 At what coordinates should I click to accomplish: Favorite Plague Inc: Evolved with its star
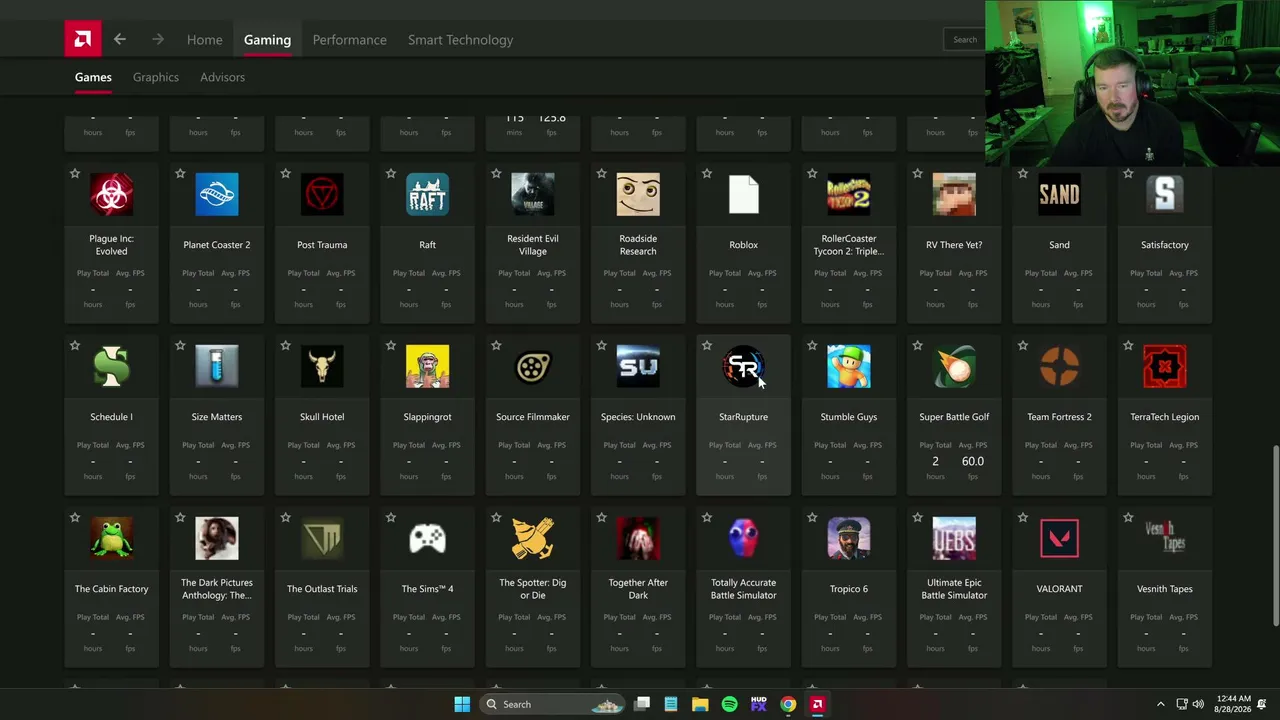75,174
